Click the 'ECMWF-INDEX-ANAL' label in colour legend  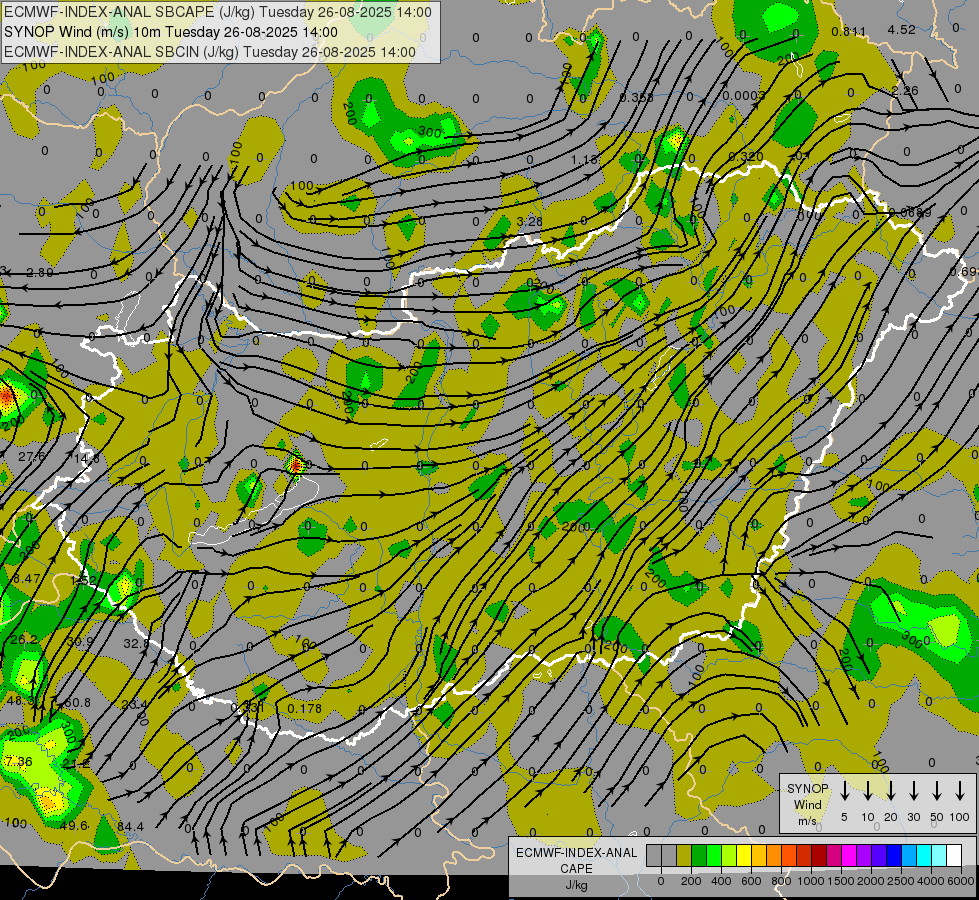click(x=576, y=853)
